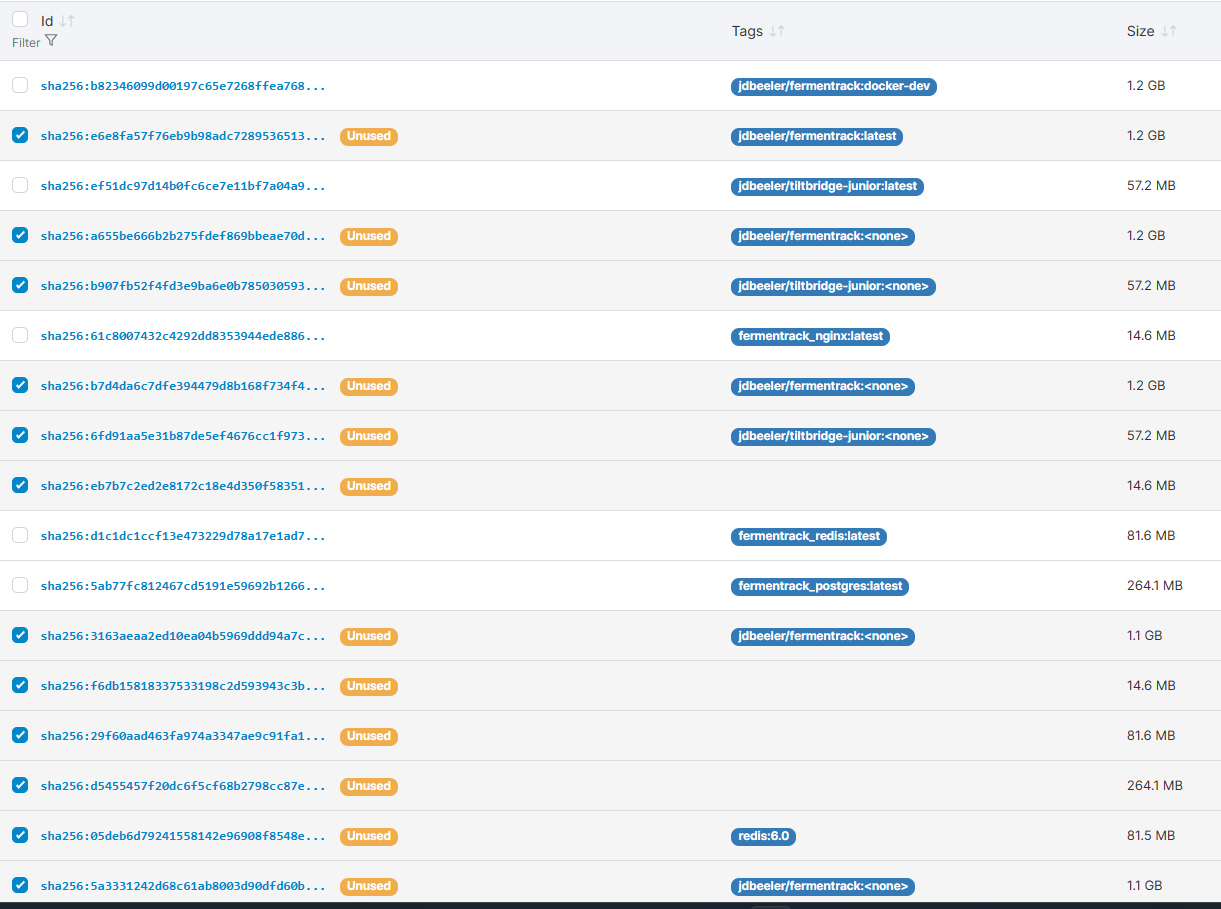Click the redis:6.0 tag
This screenshot has width=1221, height=909.
tap(763, 836)
